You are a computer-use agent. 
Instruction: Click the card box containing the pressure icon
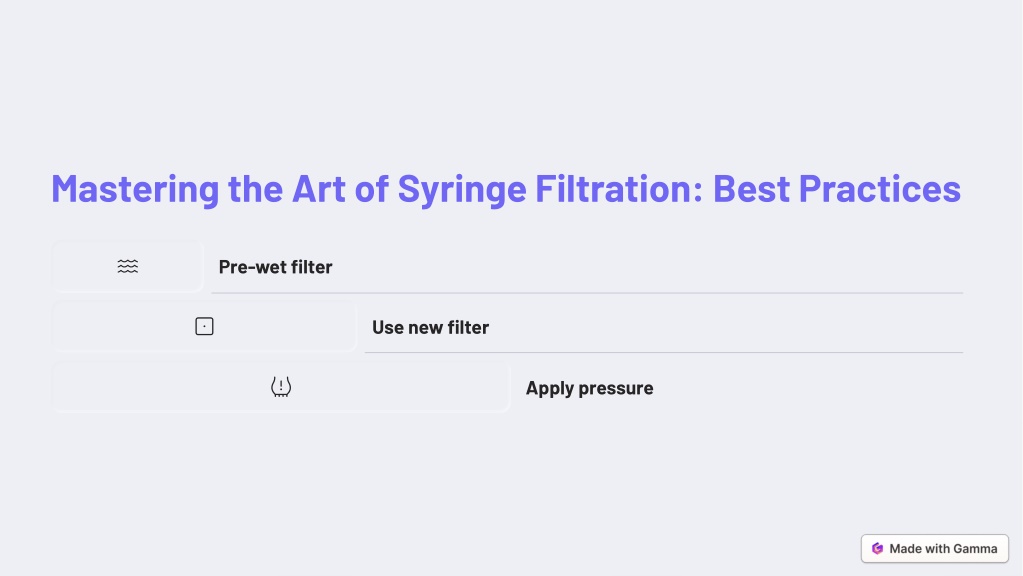click(x=281, y=387)
